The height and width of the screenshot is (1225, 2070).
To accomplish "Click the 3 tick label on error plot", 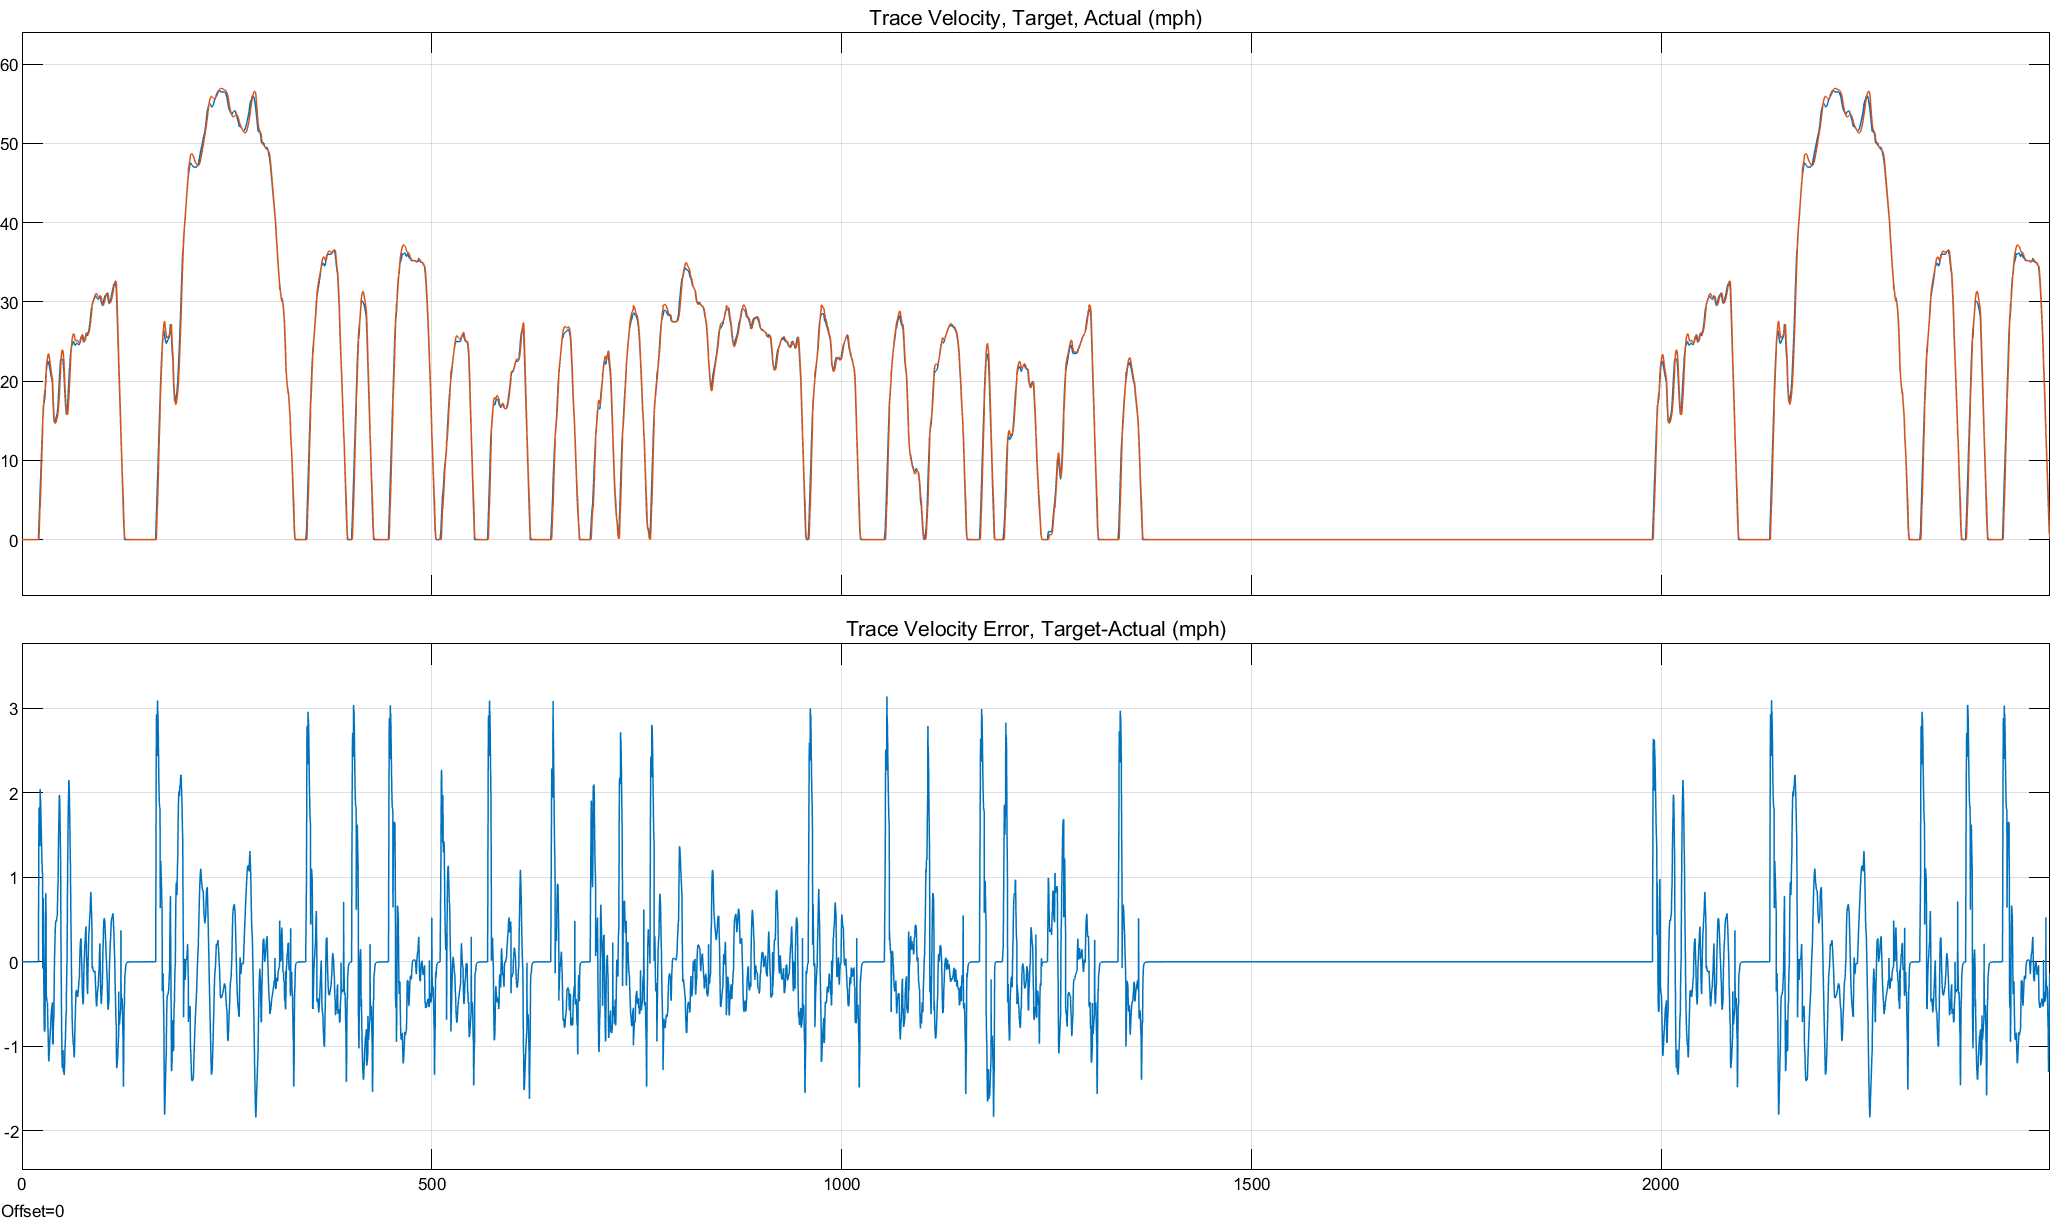I will (x=13, y=709).
